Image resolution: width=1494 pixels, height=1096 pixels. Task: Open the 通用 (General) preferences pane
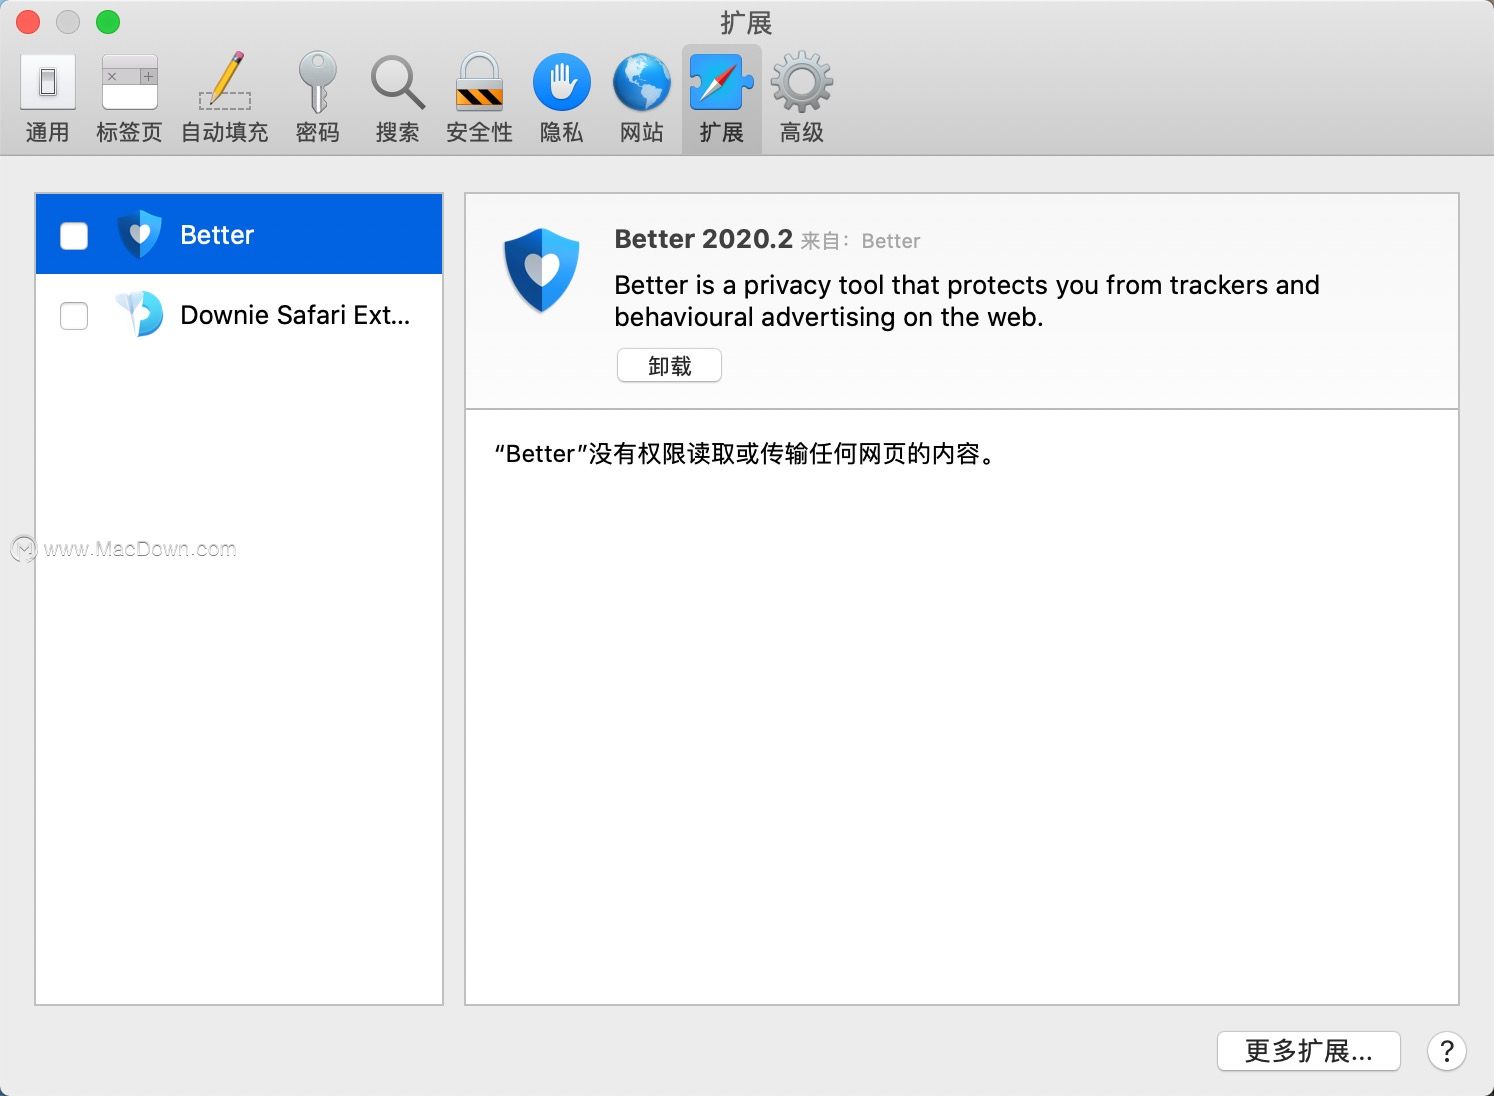click(47, 99)
